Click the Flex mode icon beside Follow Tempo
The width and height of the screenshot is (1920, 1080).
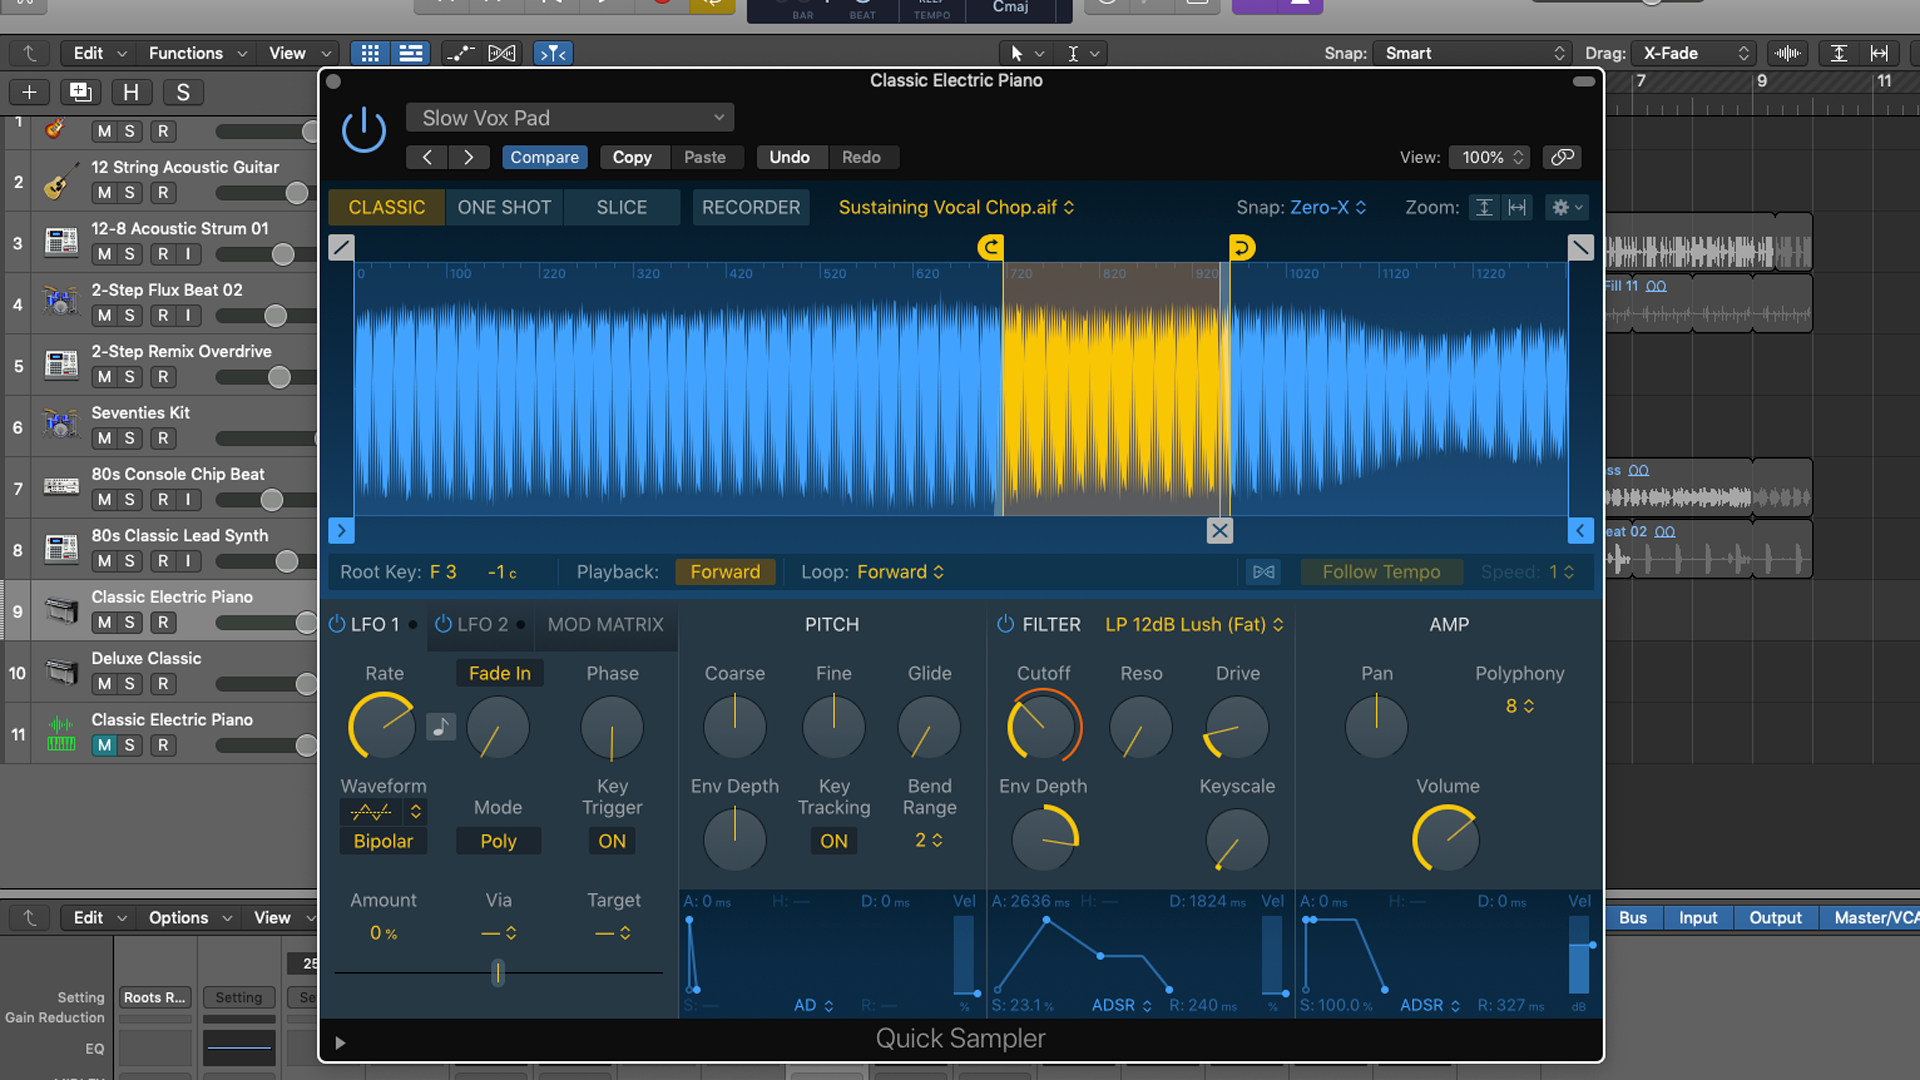tap(1264, 572)
